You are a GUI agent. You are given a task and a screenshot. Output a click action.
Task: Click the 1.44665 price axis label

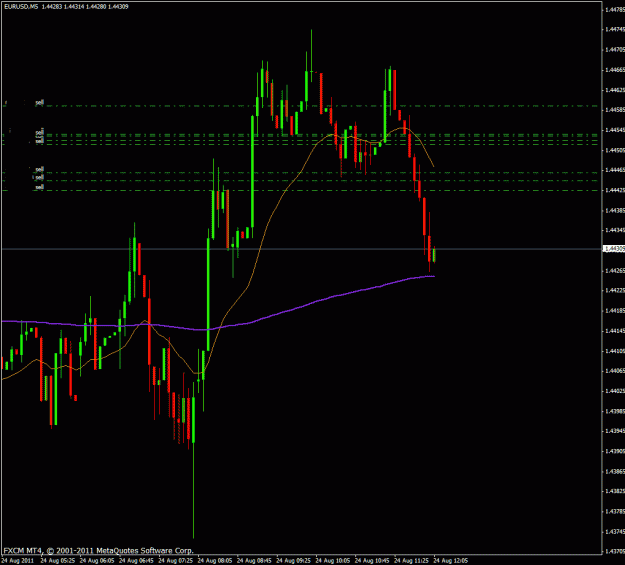coord(614,70)
